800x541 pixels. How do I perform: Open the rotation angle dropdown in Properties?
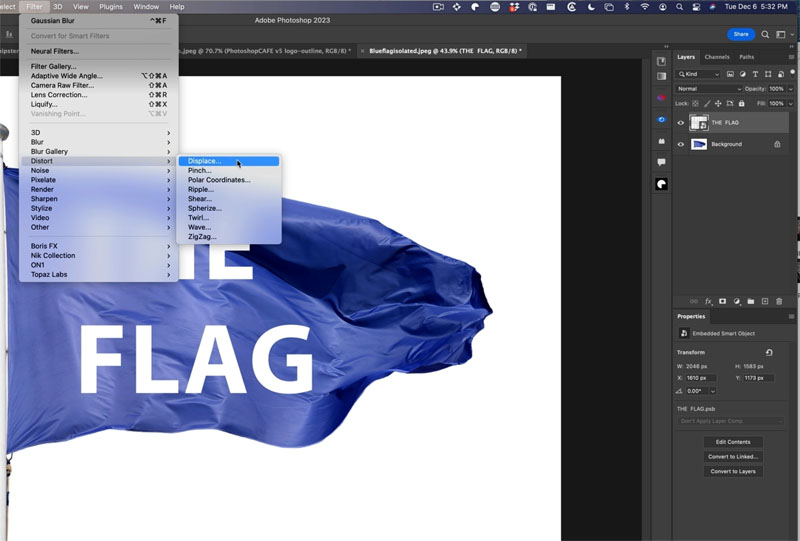712,391
